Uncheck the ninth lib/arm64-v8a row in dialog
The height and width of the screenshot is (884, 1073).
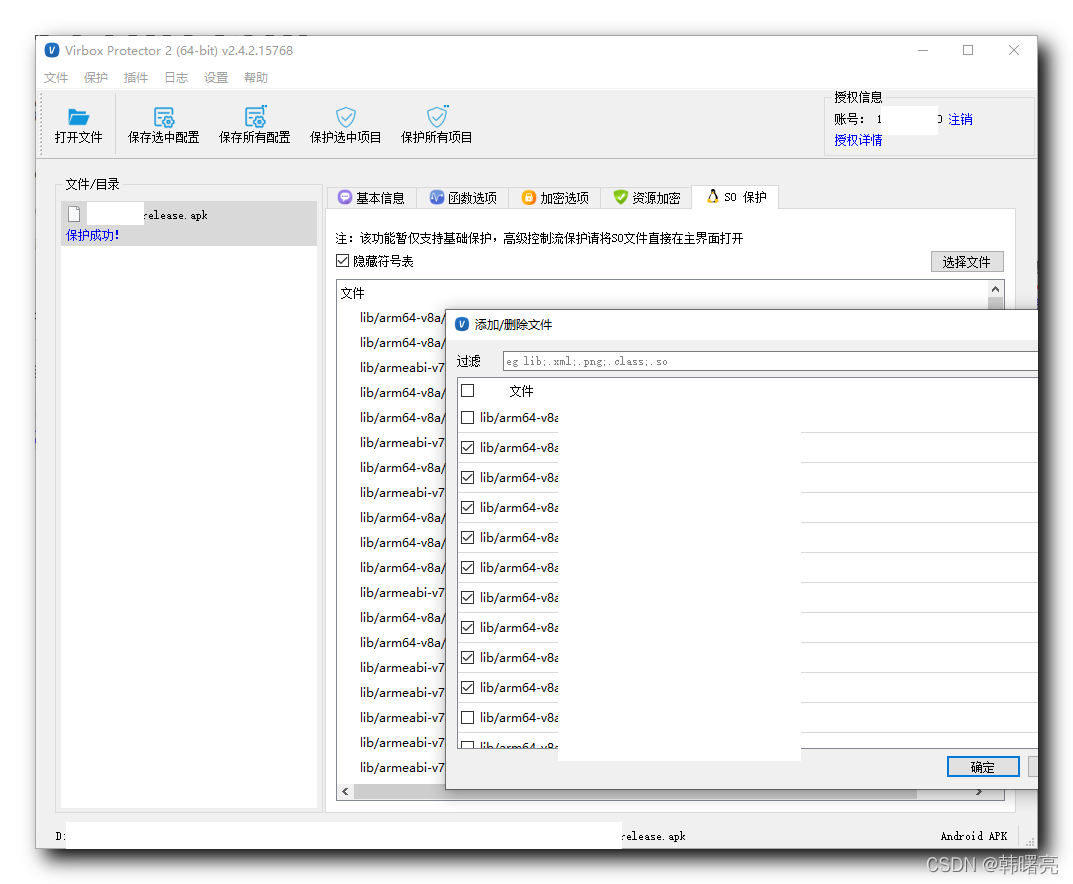pyautogui.click(x=468, y=658)
